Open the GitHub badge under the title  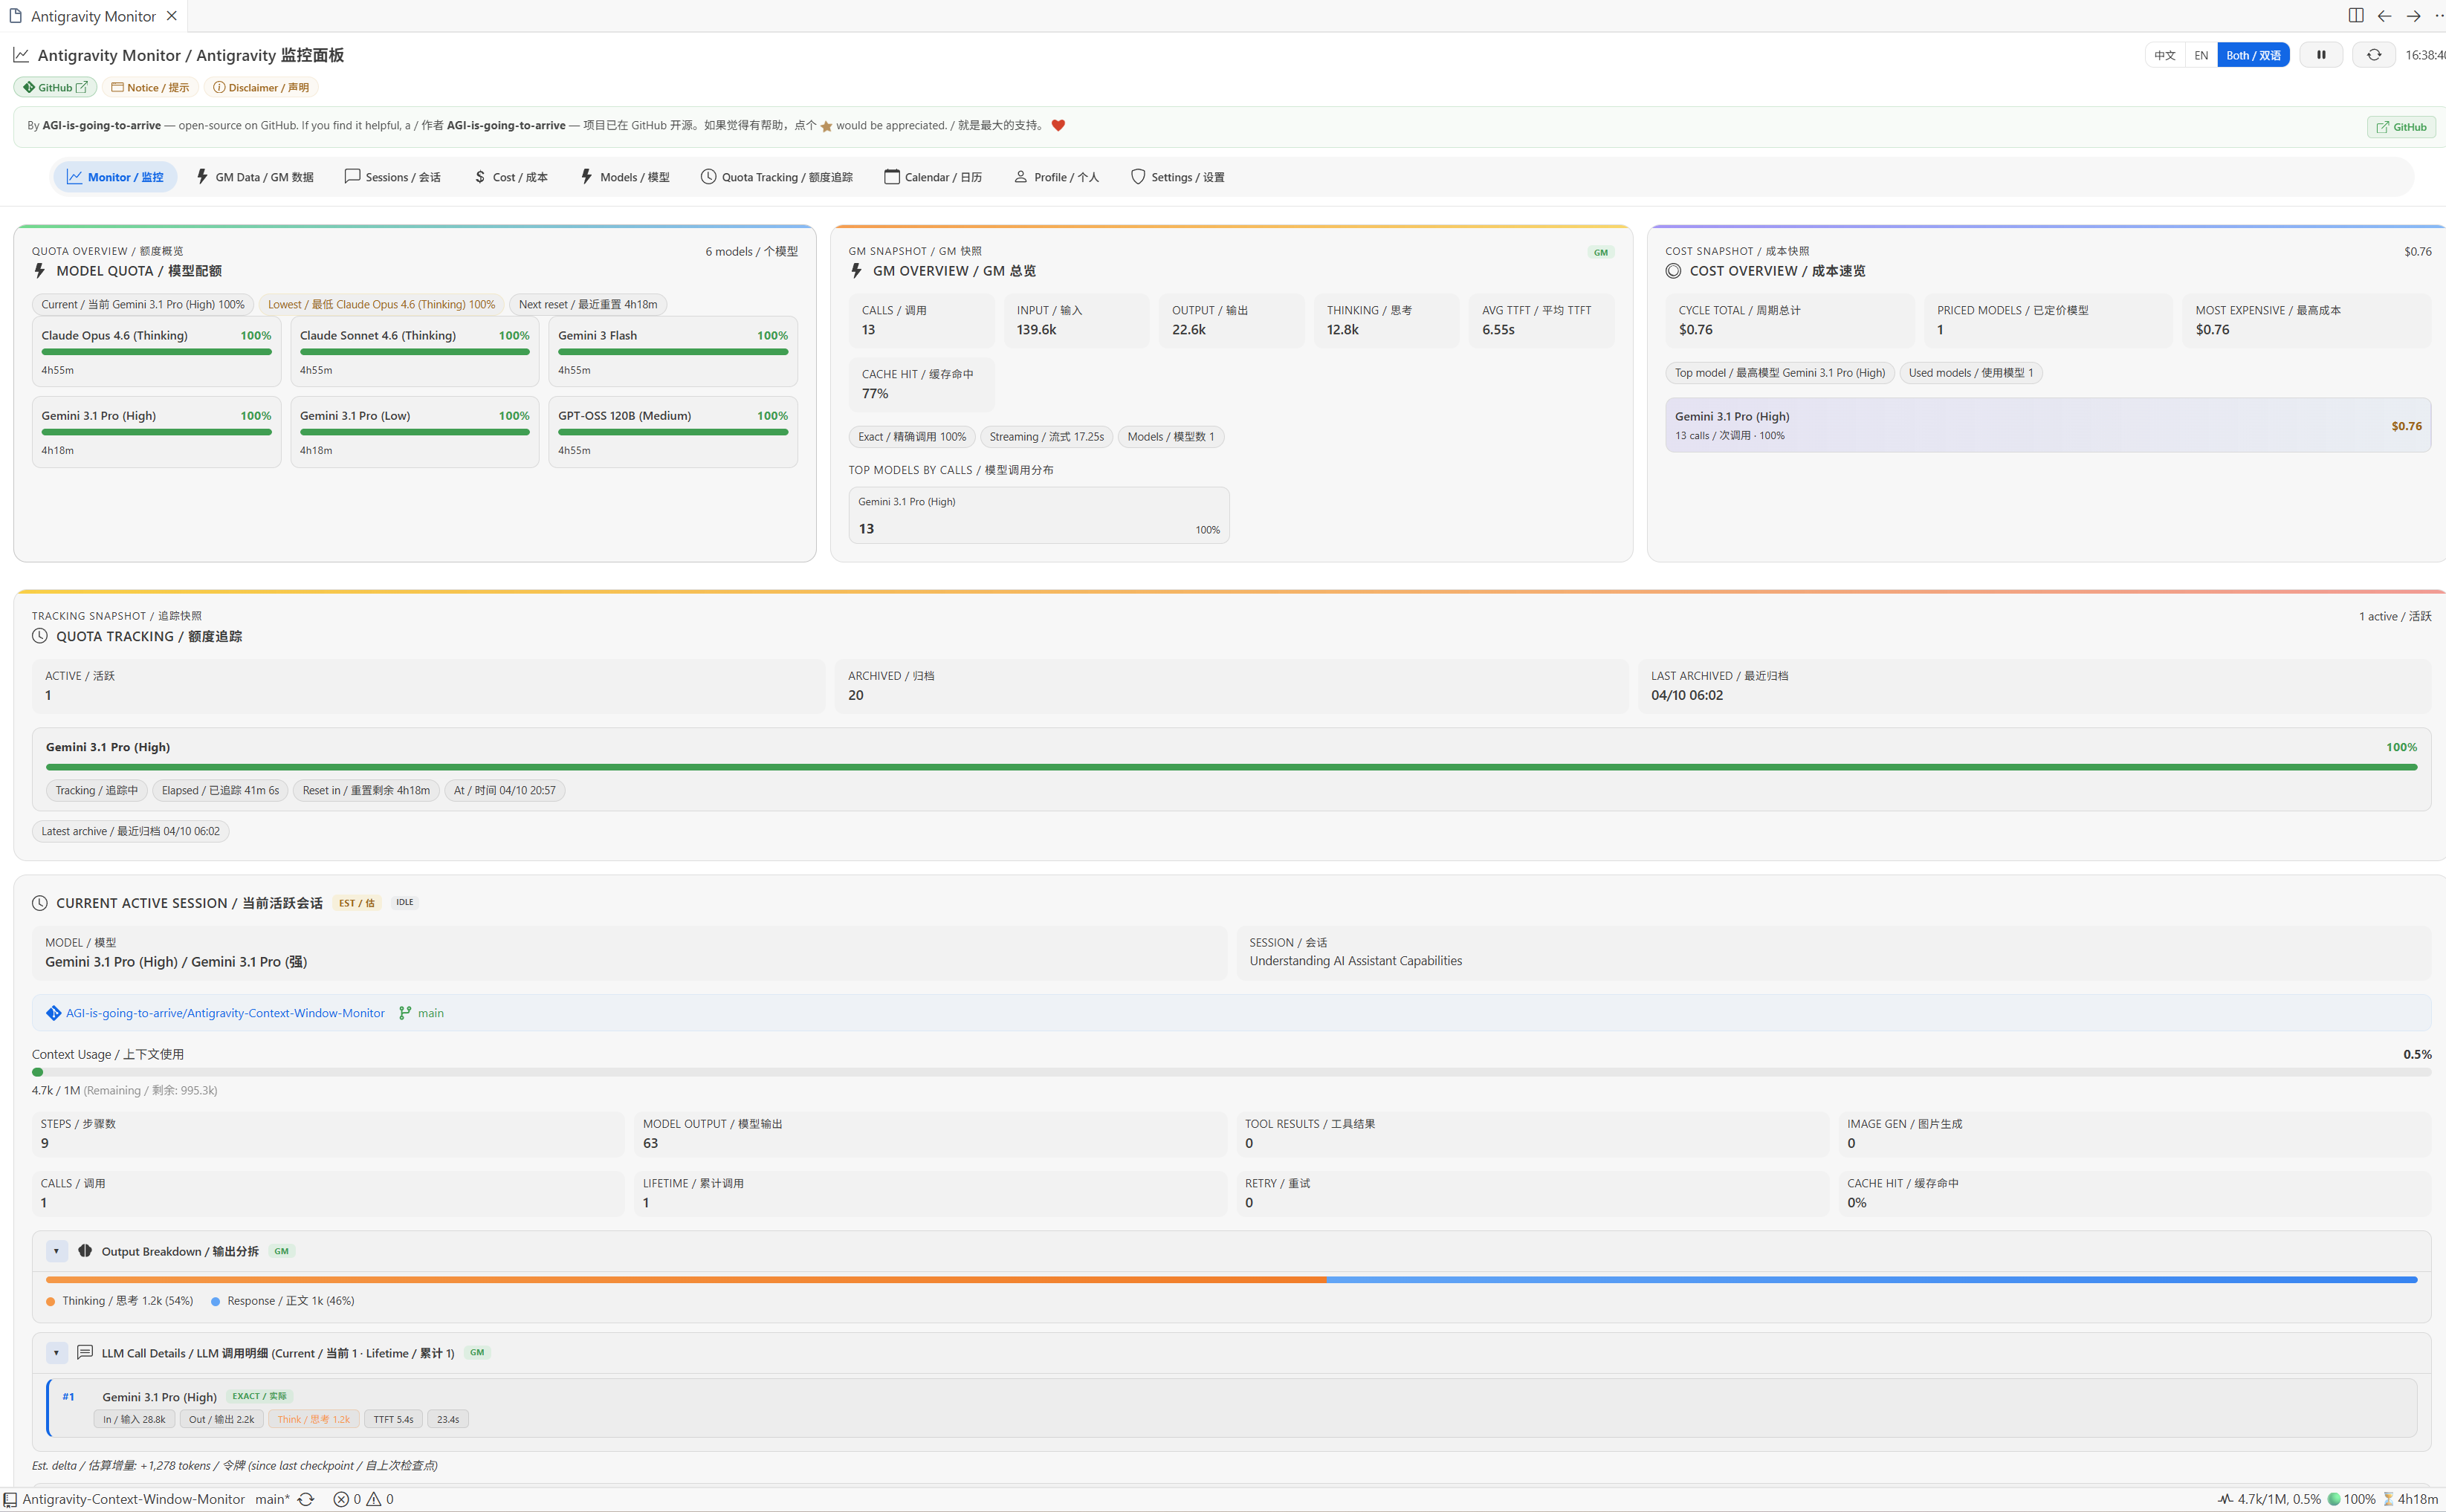click(x=55, y=87)
